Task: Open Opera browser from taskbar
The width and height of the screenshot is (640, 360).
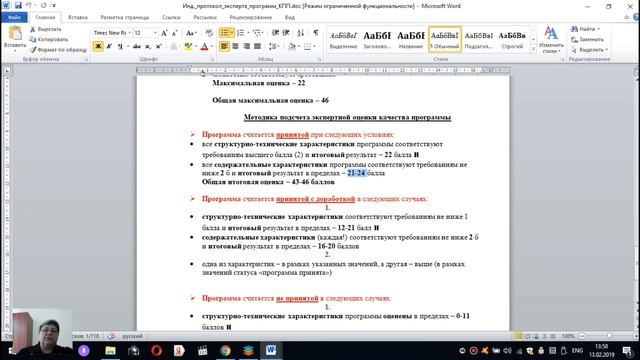Action: pos(156,351)
